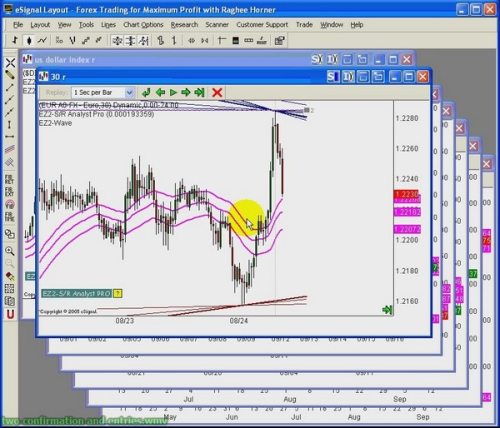Click the replay return-to-start green arrow
This screenshot has height=428, width=500.
point(146,92)
